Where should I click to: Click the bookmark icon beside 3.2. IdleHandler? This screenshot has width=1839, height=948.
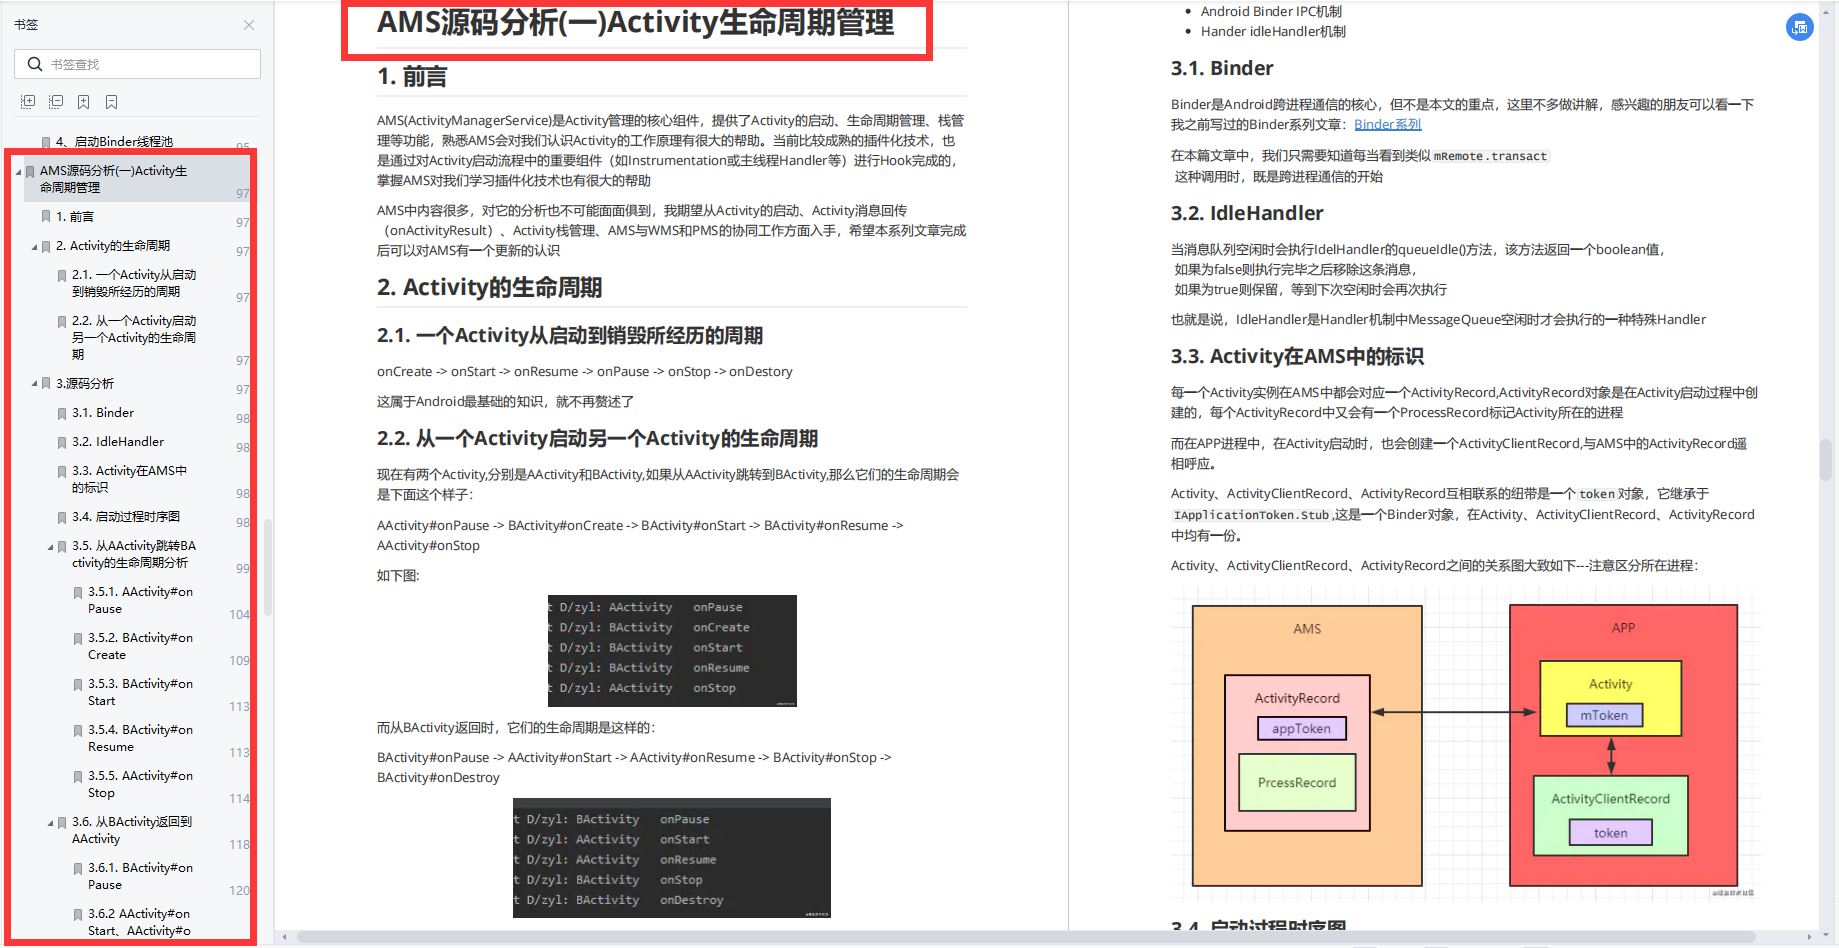(x=61, y=441)
